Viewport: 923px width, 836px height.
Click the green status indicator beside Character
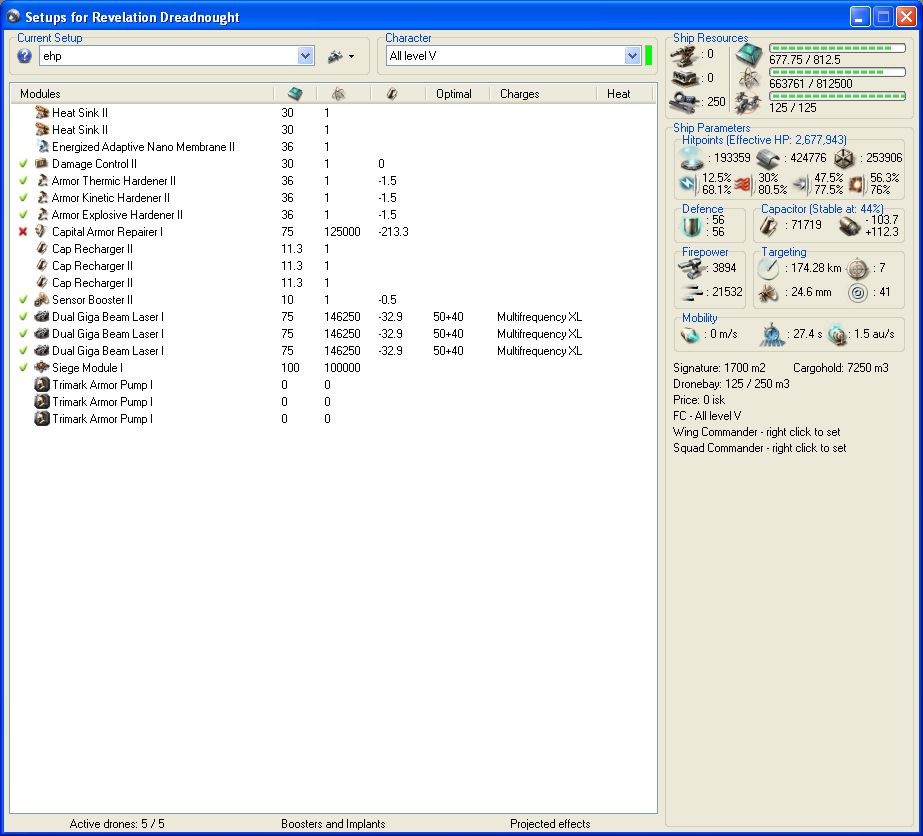(x=649, y=56)
